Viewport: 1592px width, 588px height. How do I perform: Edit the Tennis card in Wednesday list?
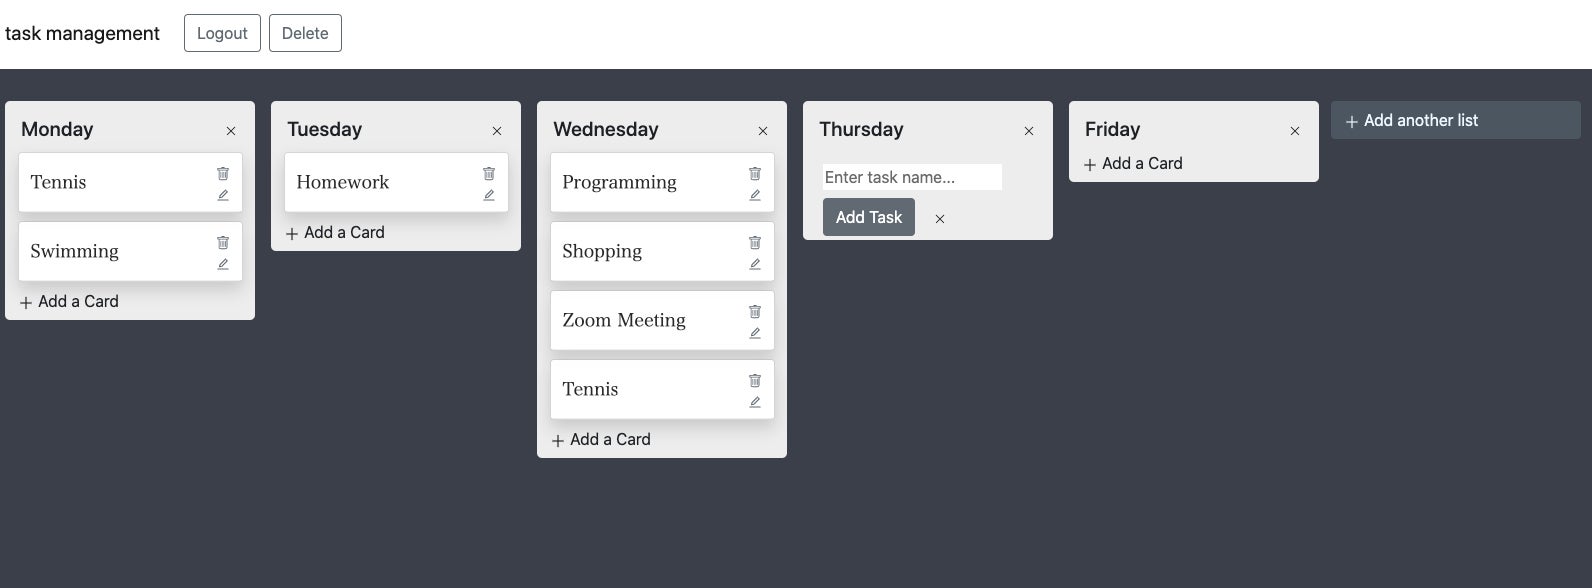pos(755,402)
